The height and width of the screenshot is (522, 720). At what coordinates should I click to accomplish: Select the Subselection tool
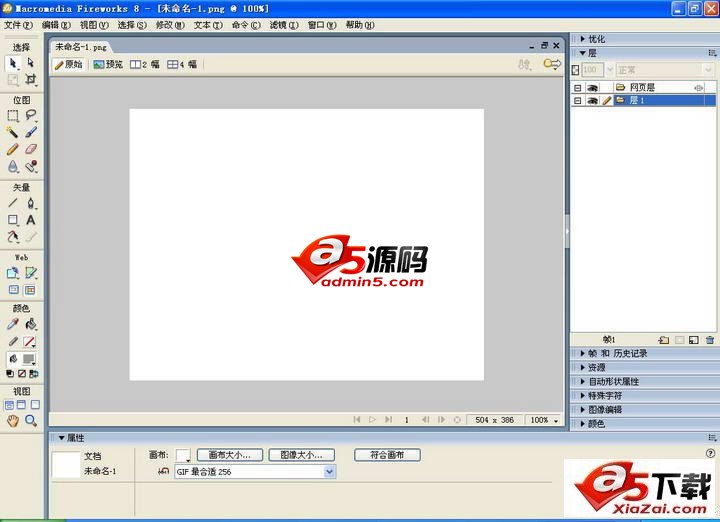[30, 63]
